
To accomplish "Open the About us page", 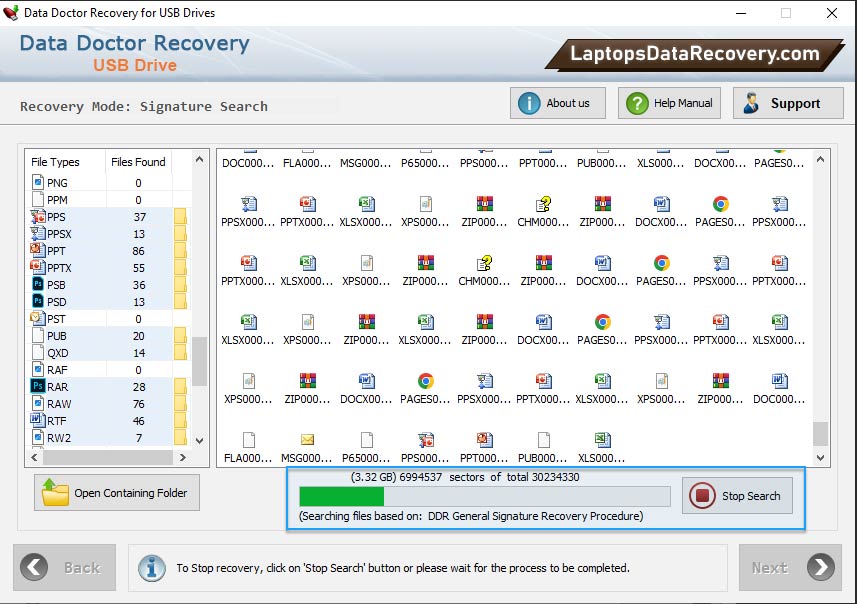I will click(x=557, y=103).
